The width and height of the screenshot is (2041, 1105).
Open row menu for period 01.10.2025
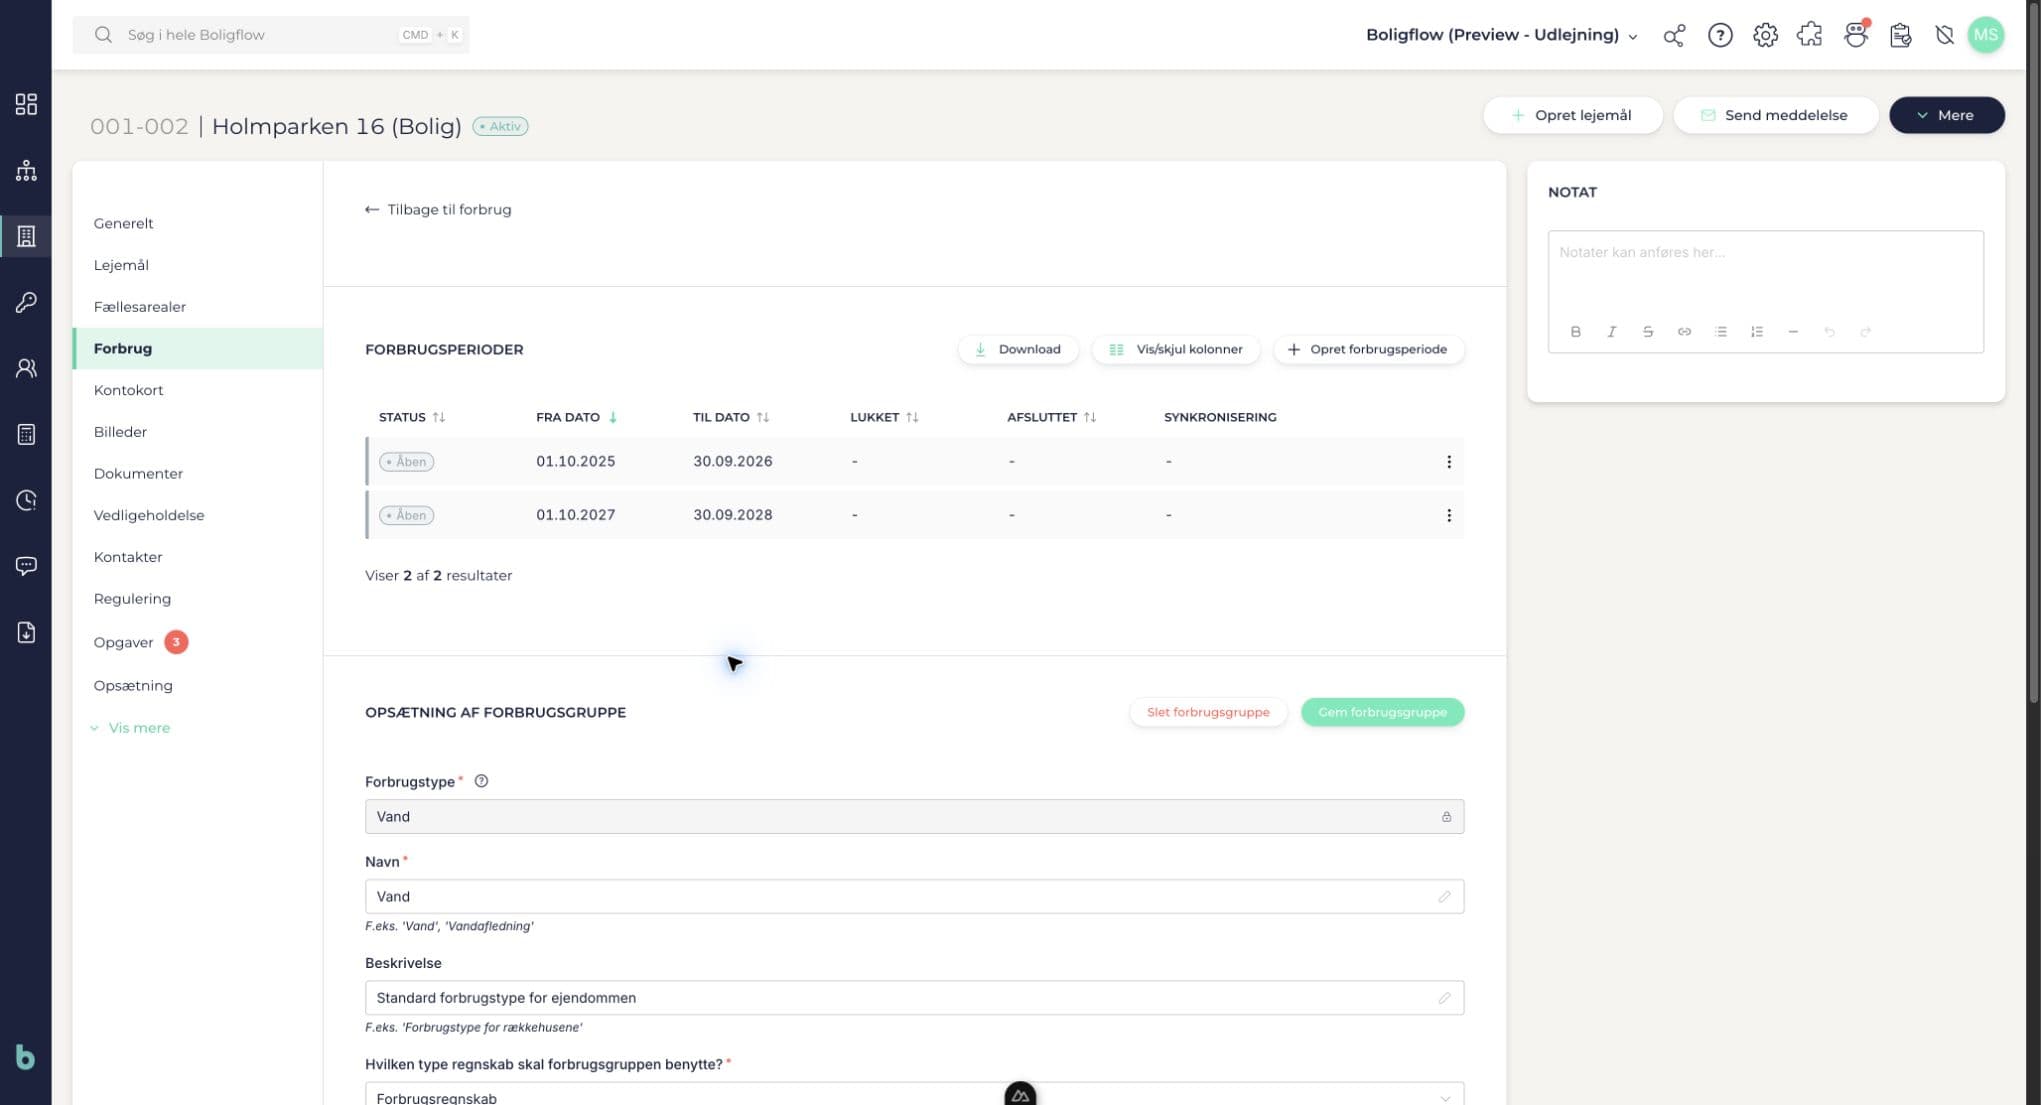[x=1449, y=462]
